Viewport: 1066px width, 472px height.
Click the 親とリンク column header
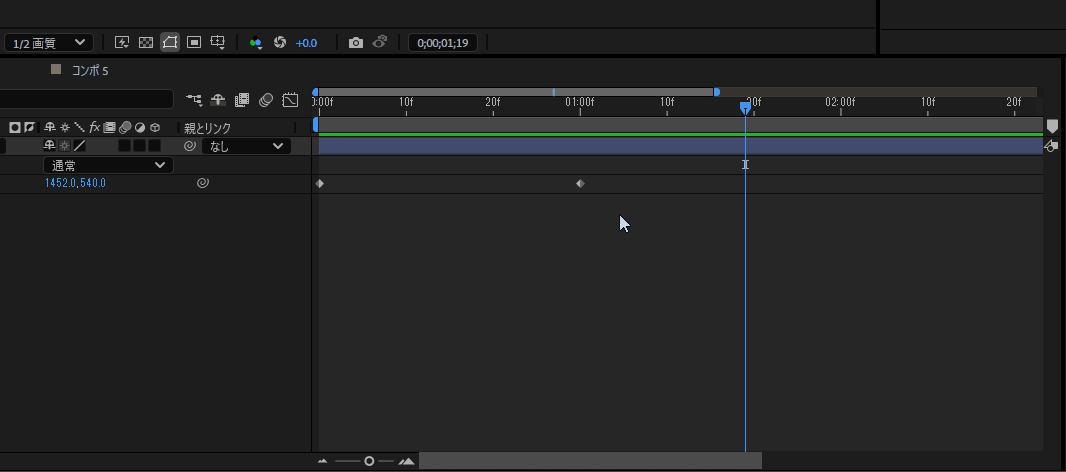pos(207,128)
